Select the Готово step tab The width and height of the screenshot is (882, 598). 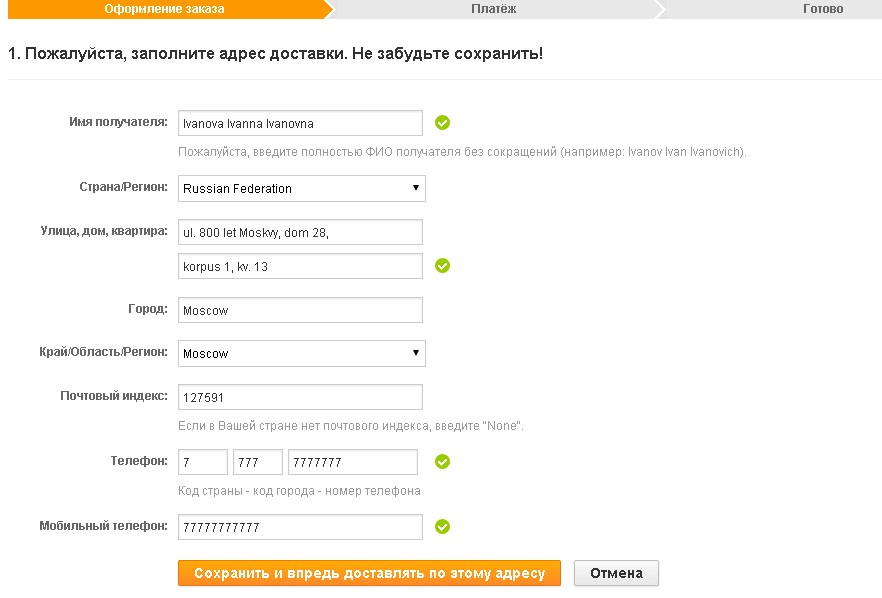pos(823,9)
